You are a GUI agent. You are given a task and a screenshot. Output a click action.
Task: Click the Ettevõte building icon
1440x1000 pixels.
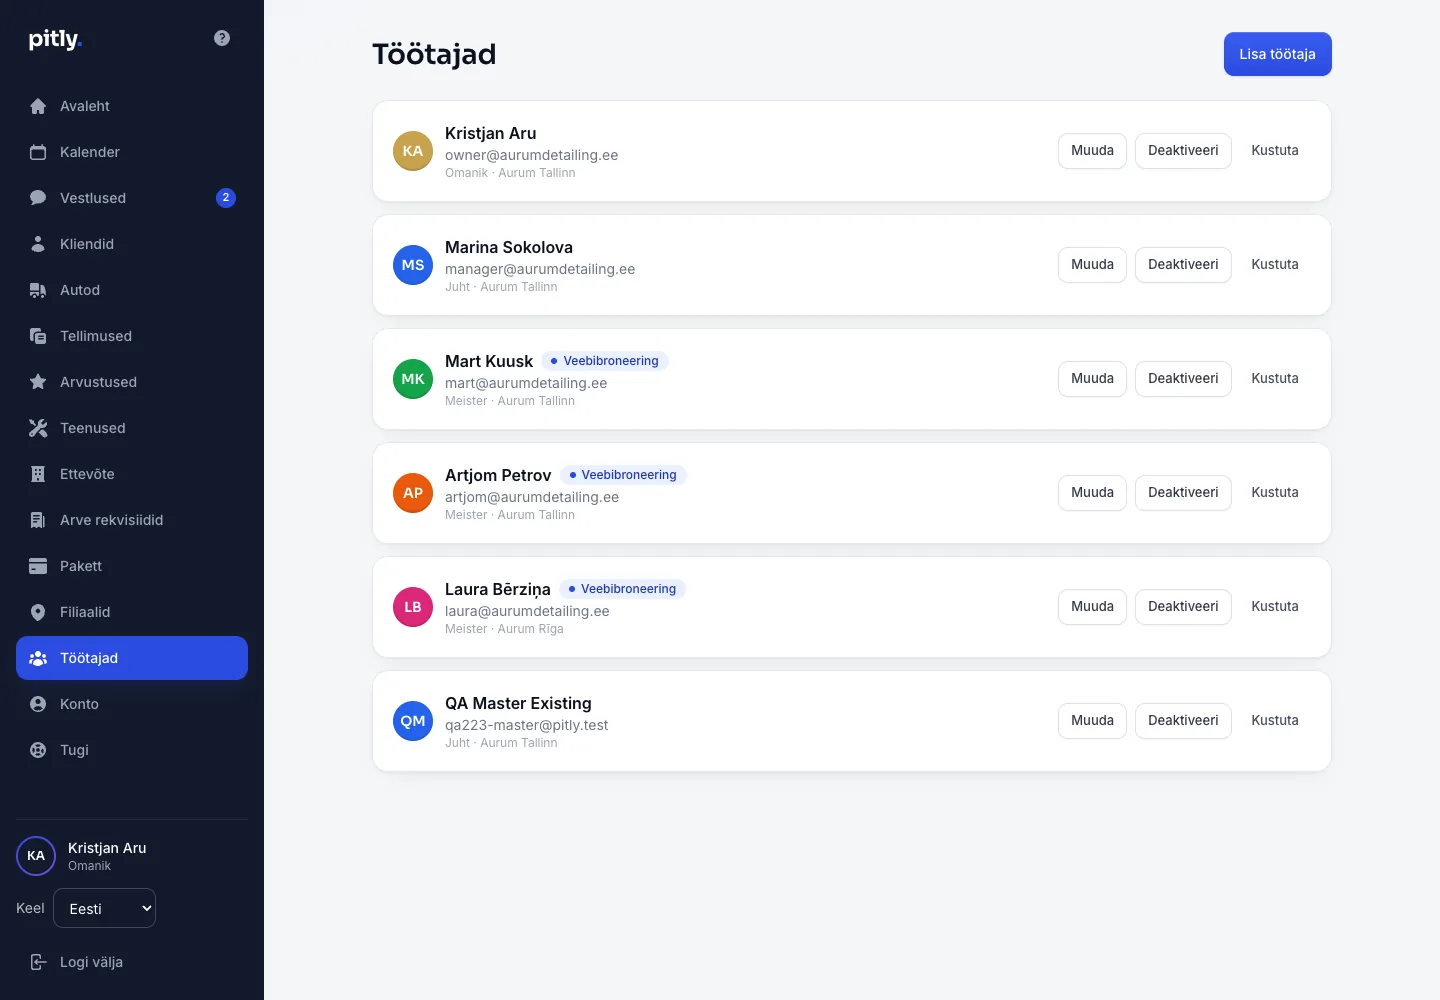[38, 474]
